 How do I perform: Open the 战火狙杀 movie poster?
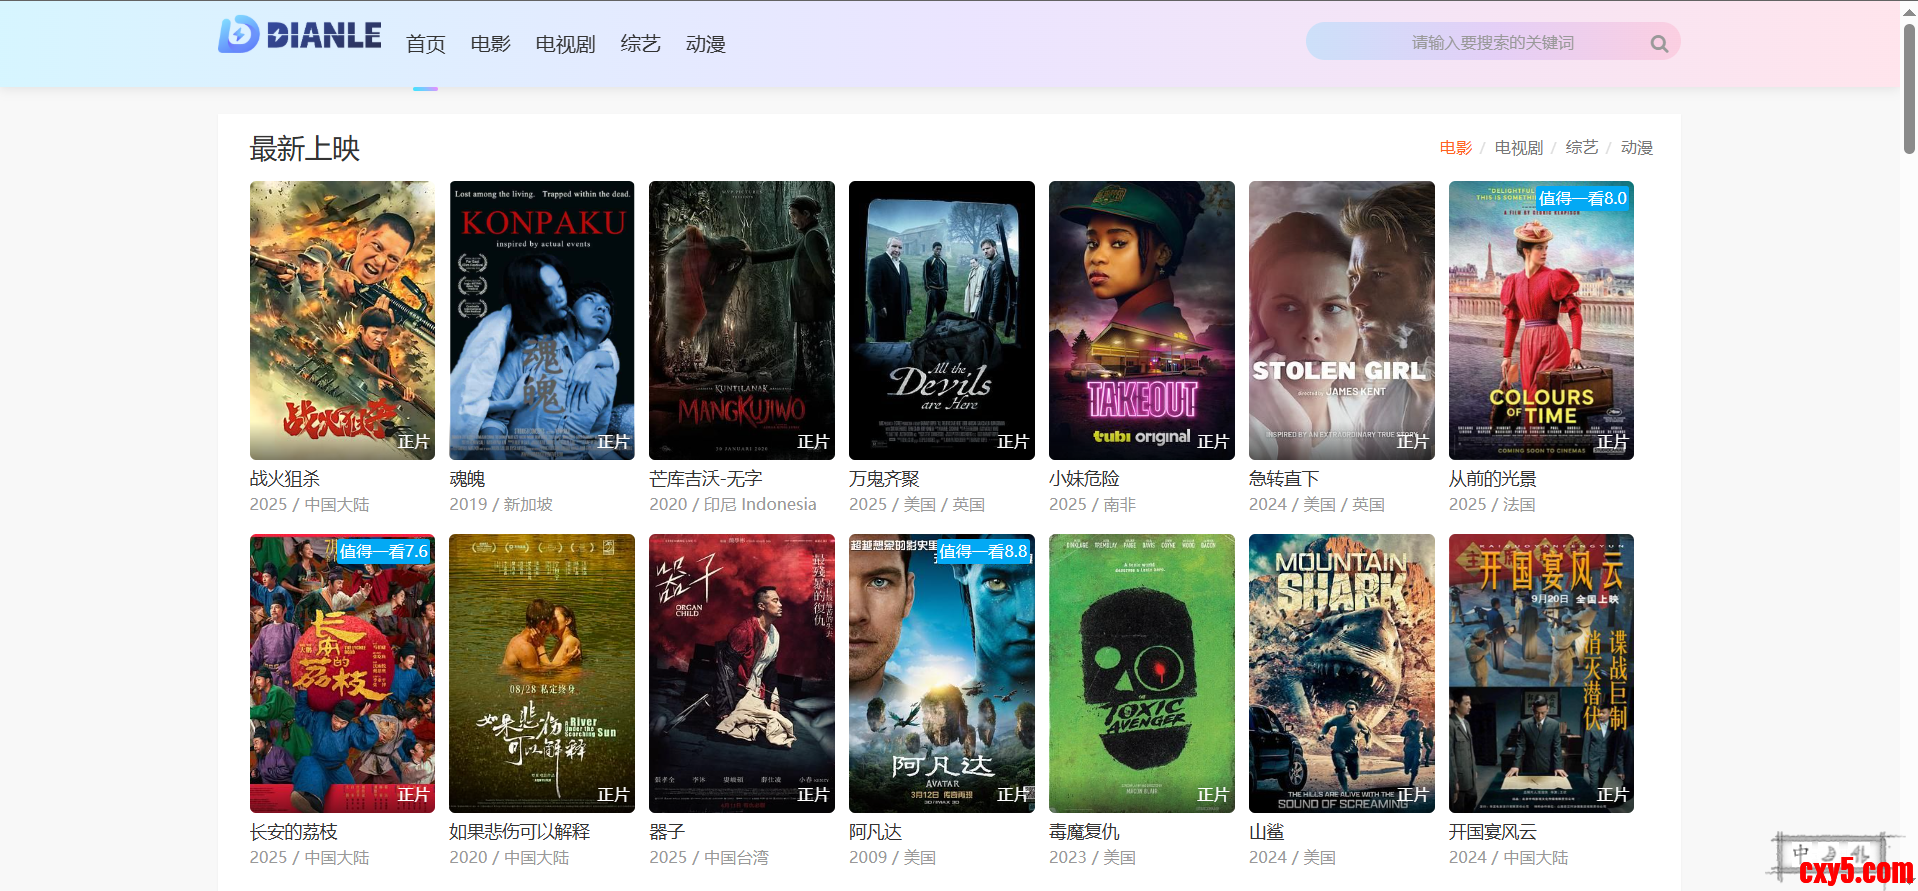click(342, 320)
